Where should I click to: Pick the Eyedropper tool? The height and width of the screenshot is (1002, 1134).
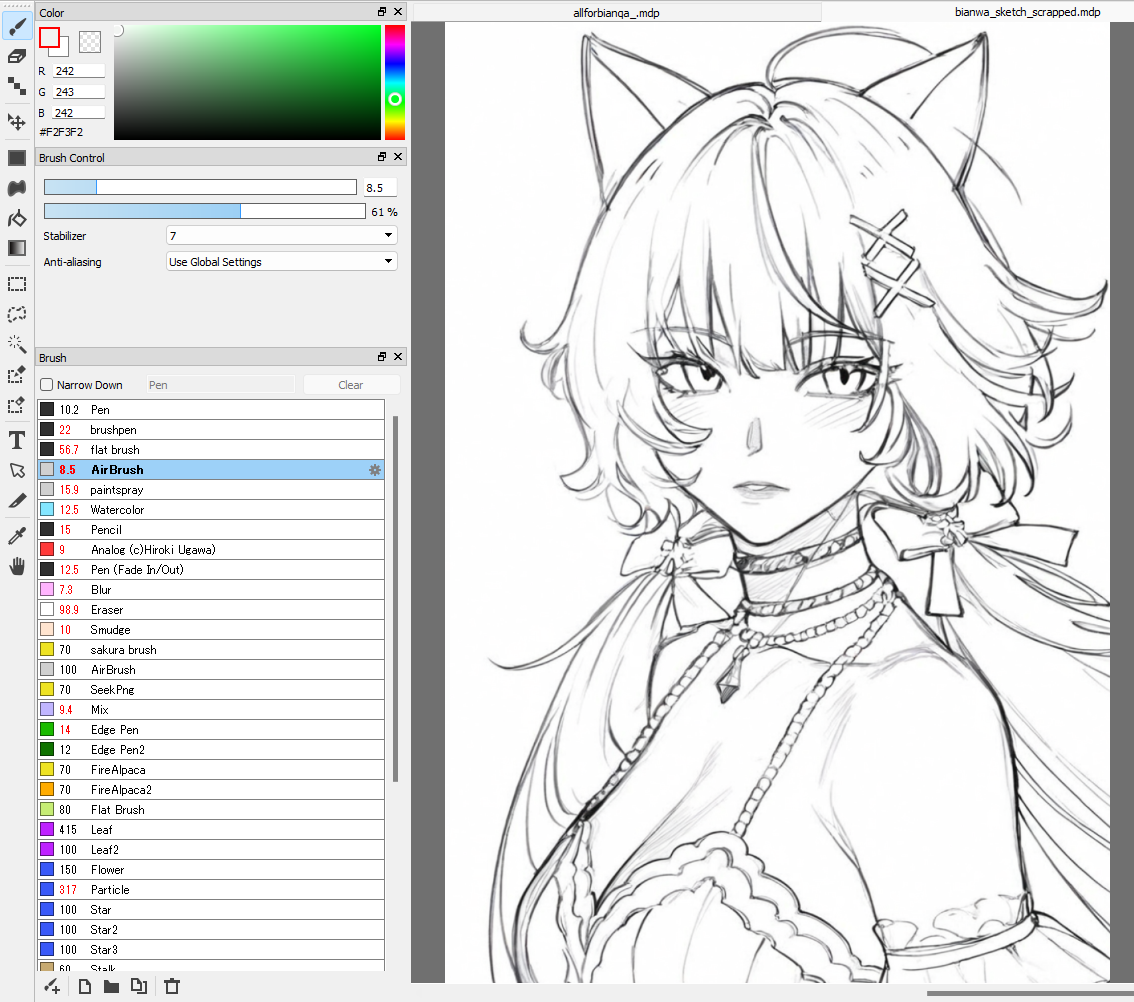pyautogui.click(x=16, y=538)
